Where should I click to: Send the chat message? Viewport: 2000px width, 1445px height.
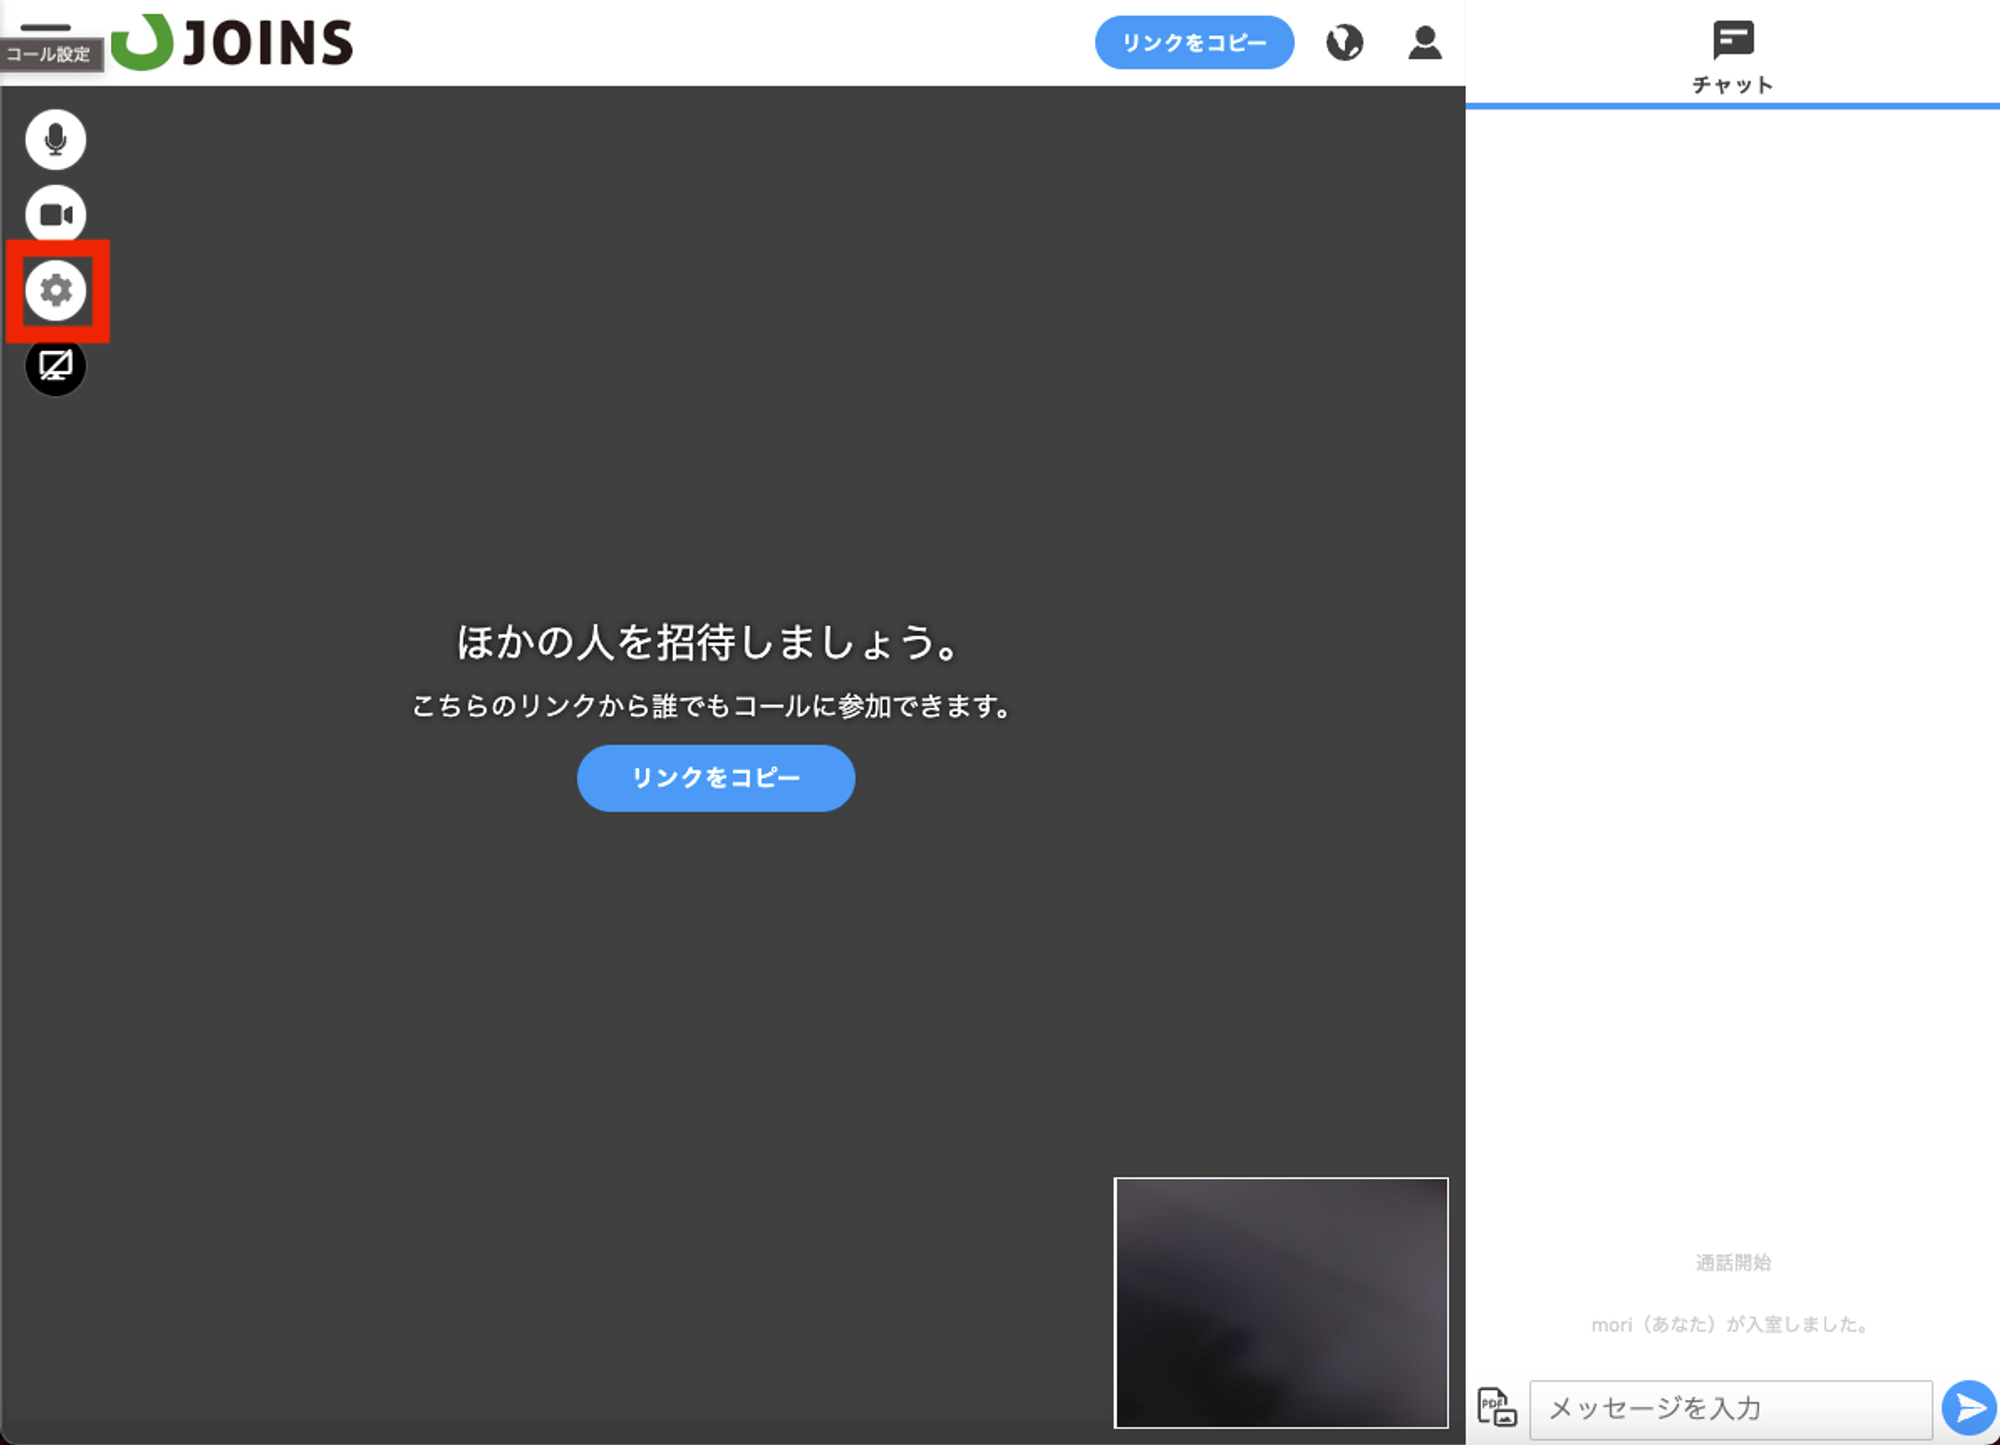tap(1968, 1407)
